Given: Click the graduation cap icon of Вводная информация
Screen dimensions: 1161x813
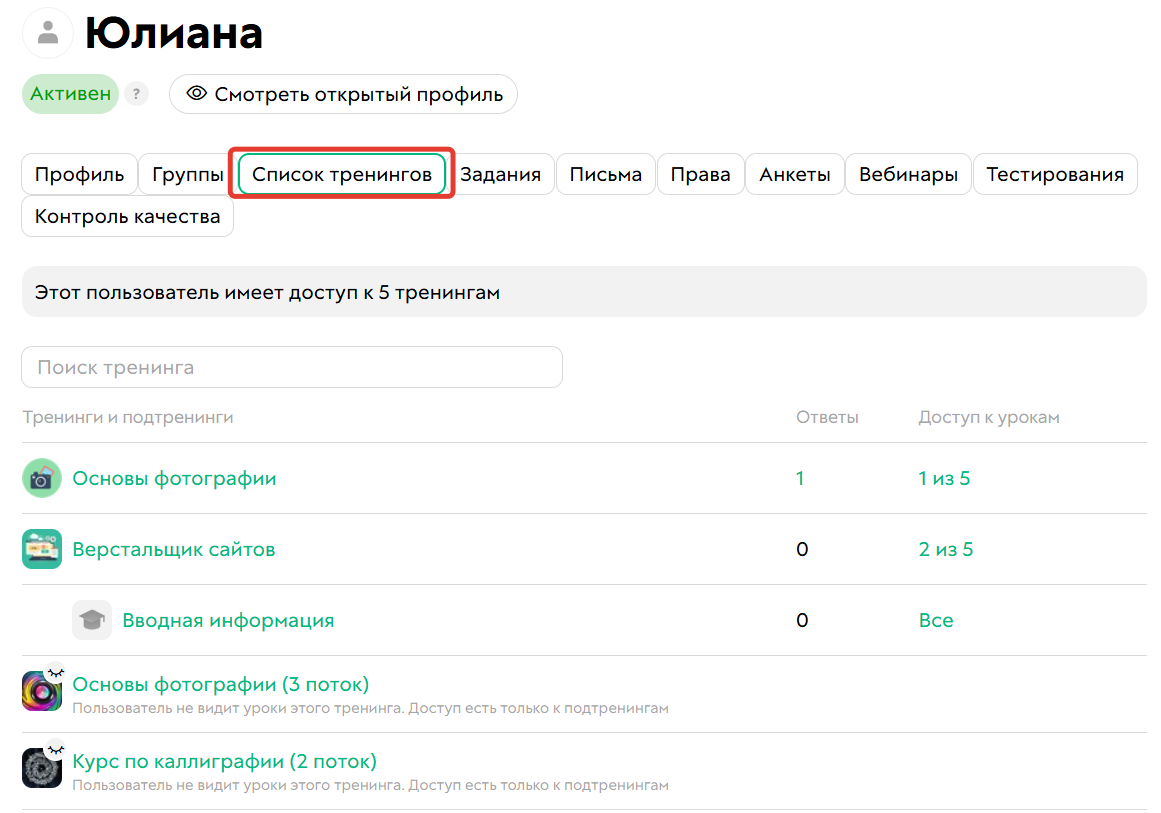Looking at the screenshot, I should (x=93, y=620).
